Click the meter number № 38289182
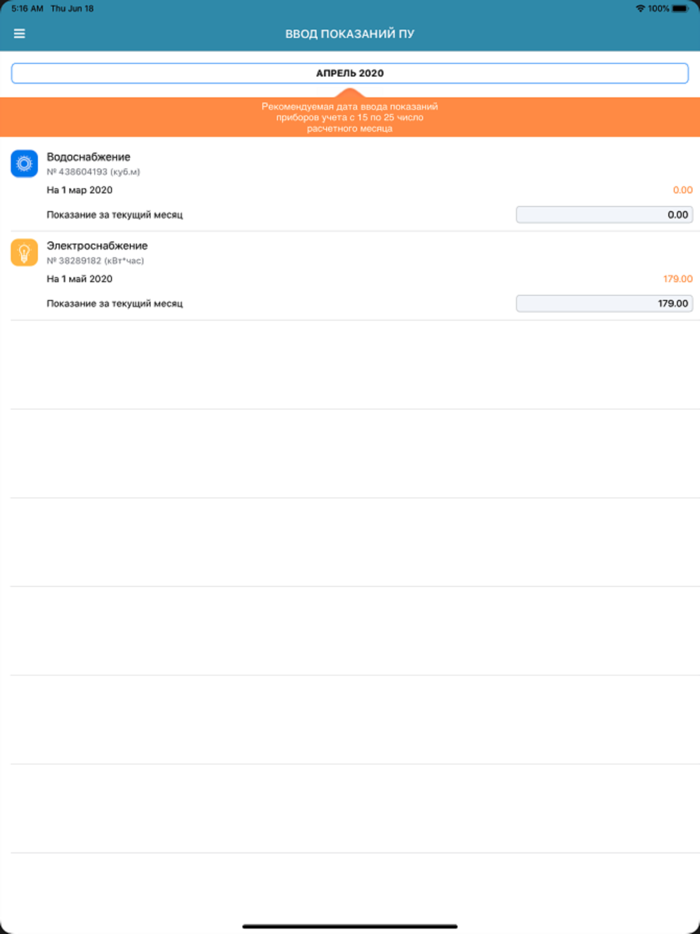 [x=74, y=261]
